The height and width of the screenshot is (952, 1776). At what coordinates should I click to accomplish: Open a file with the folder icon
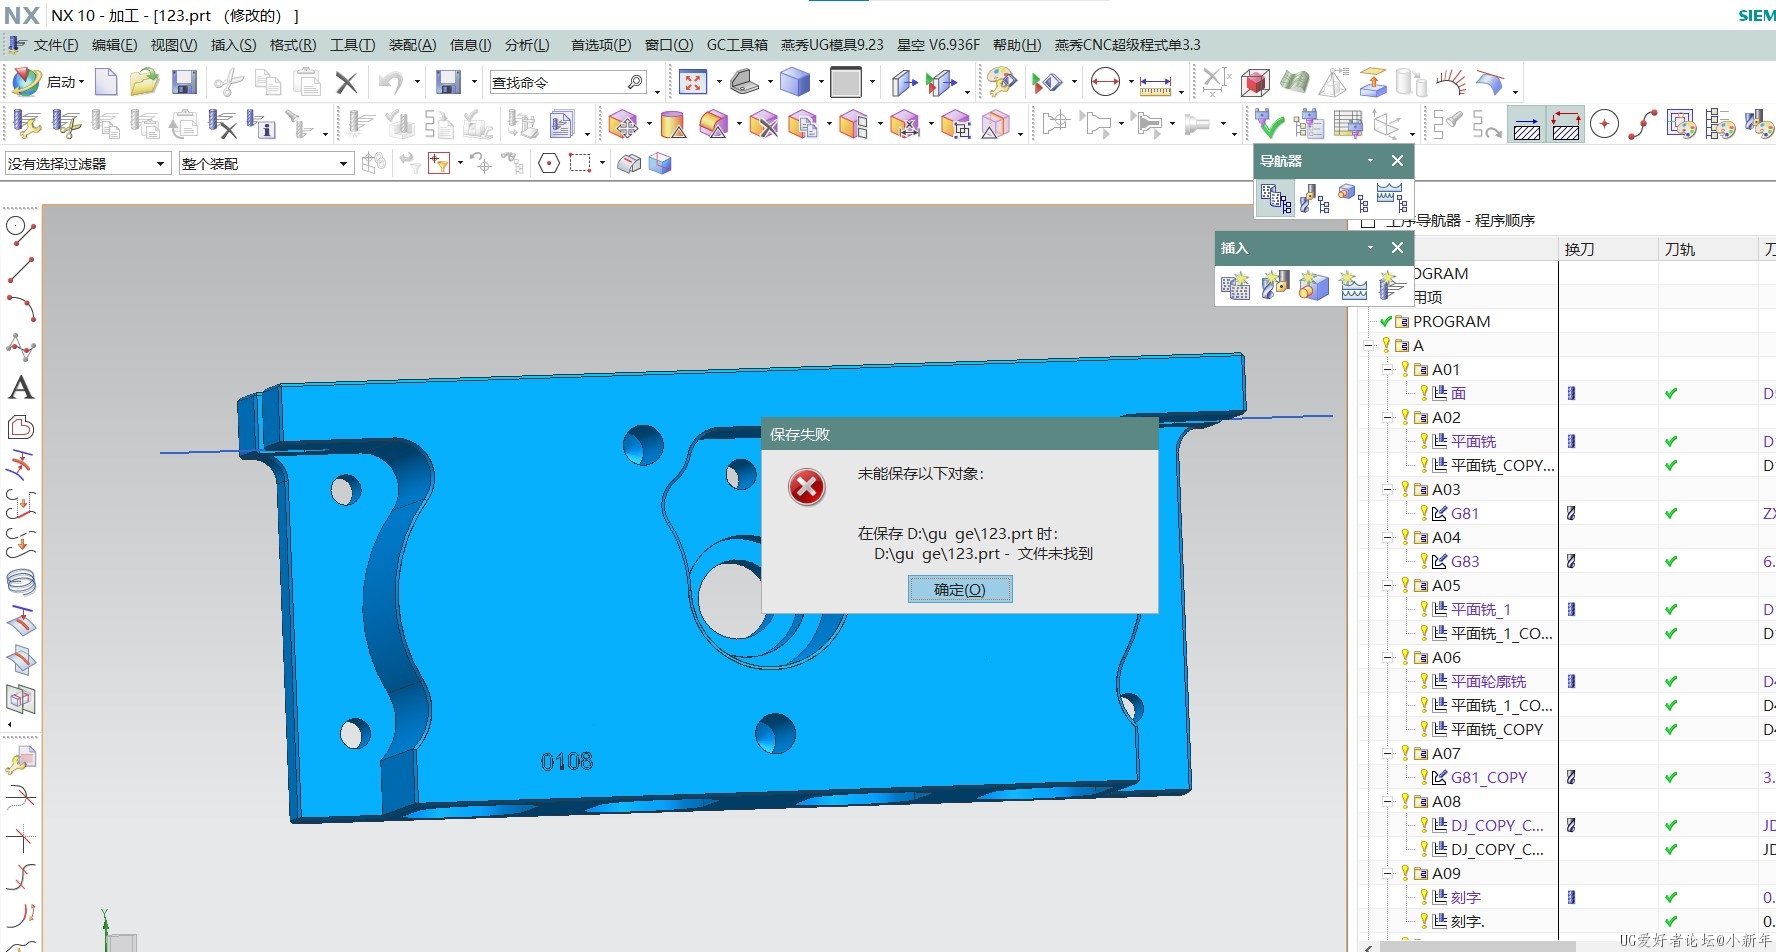point(144,82)
